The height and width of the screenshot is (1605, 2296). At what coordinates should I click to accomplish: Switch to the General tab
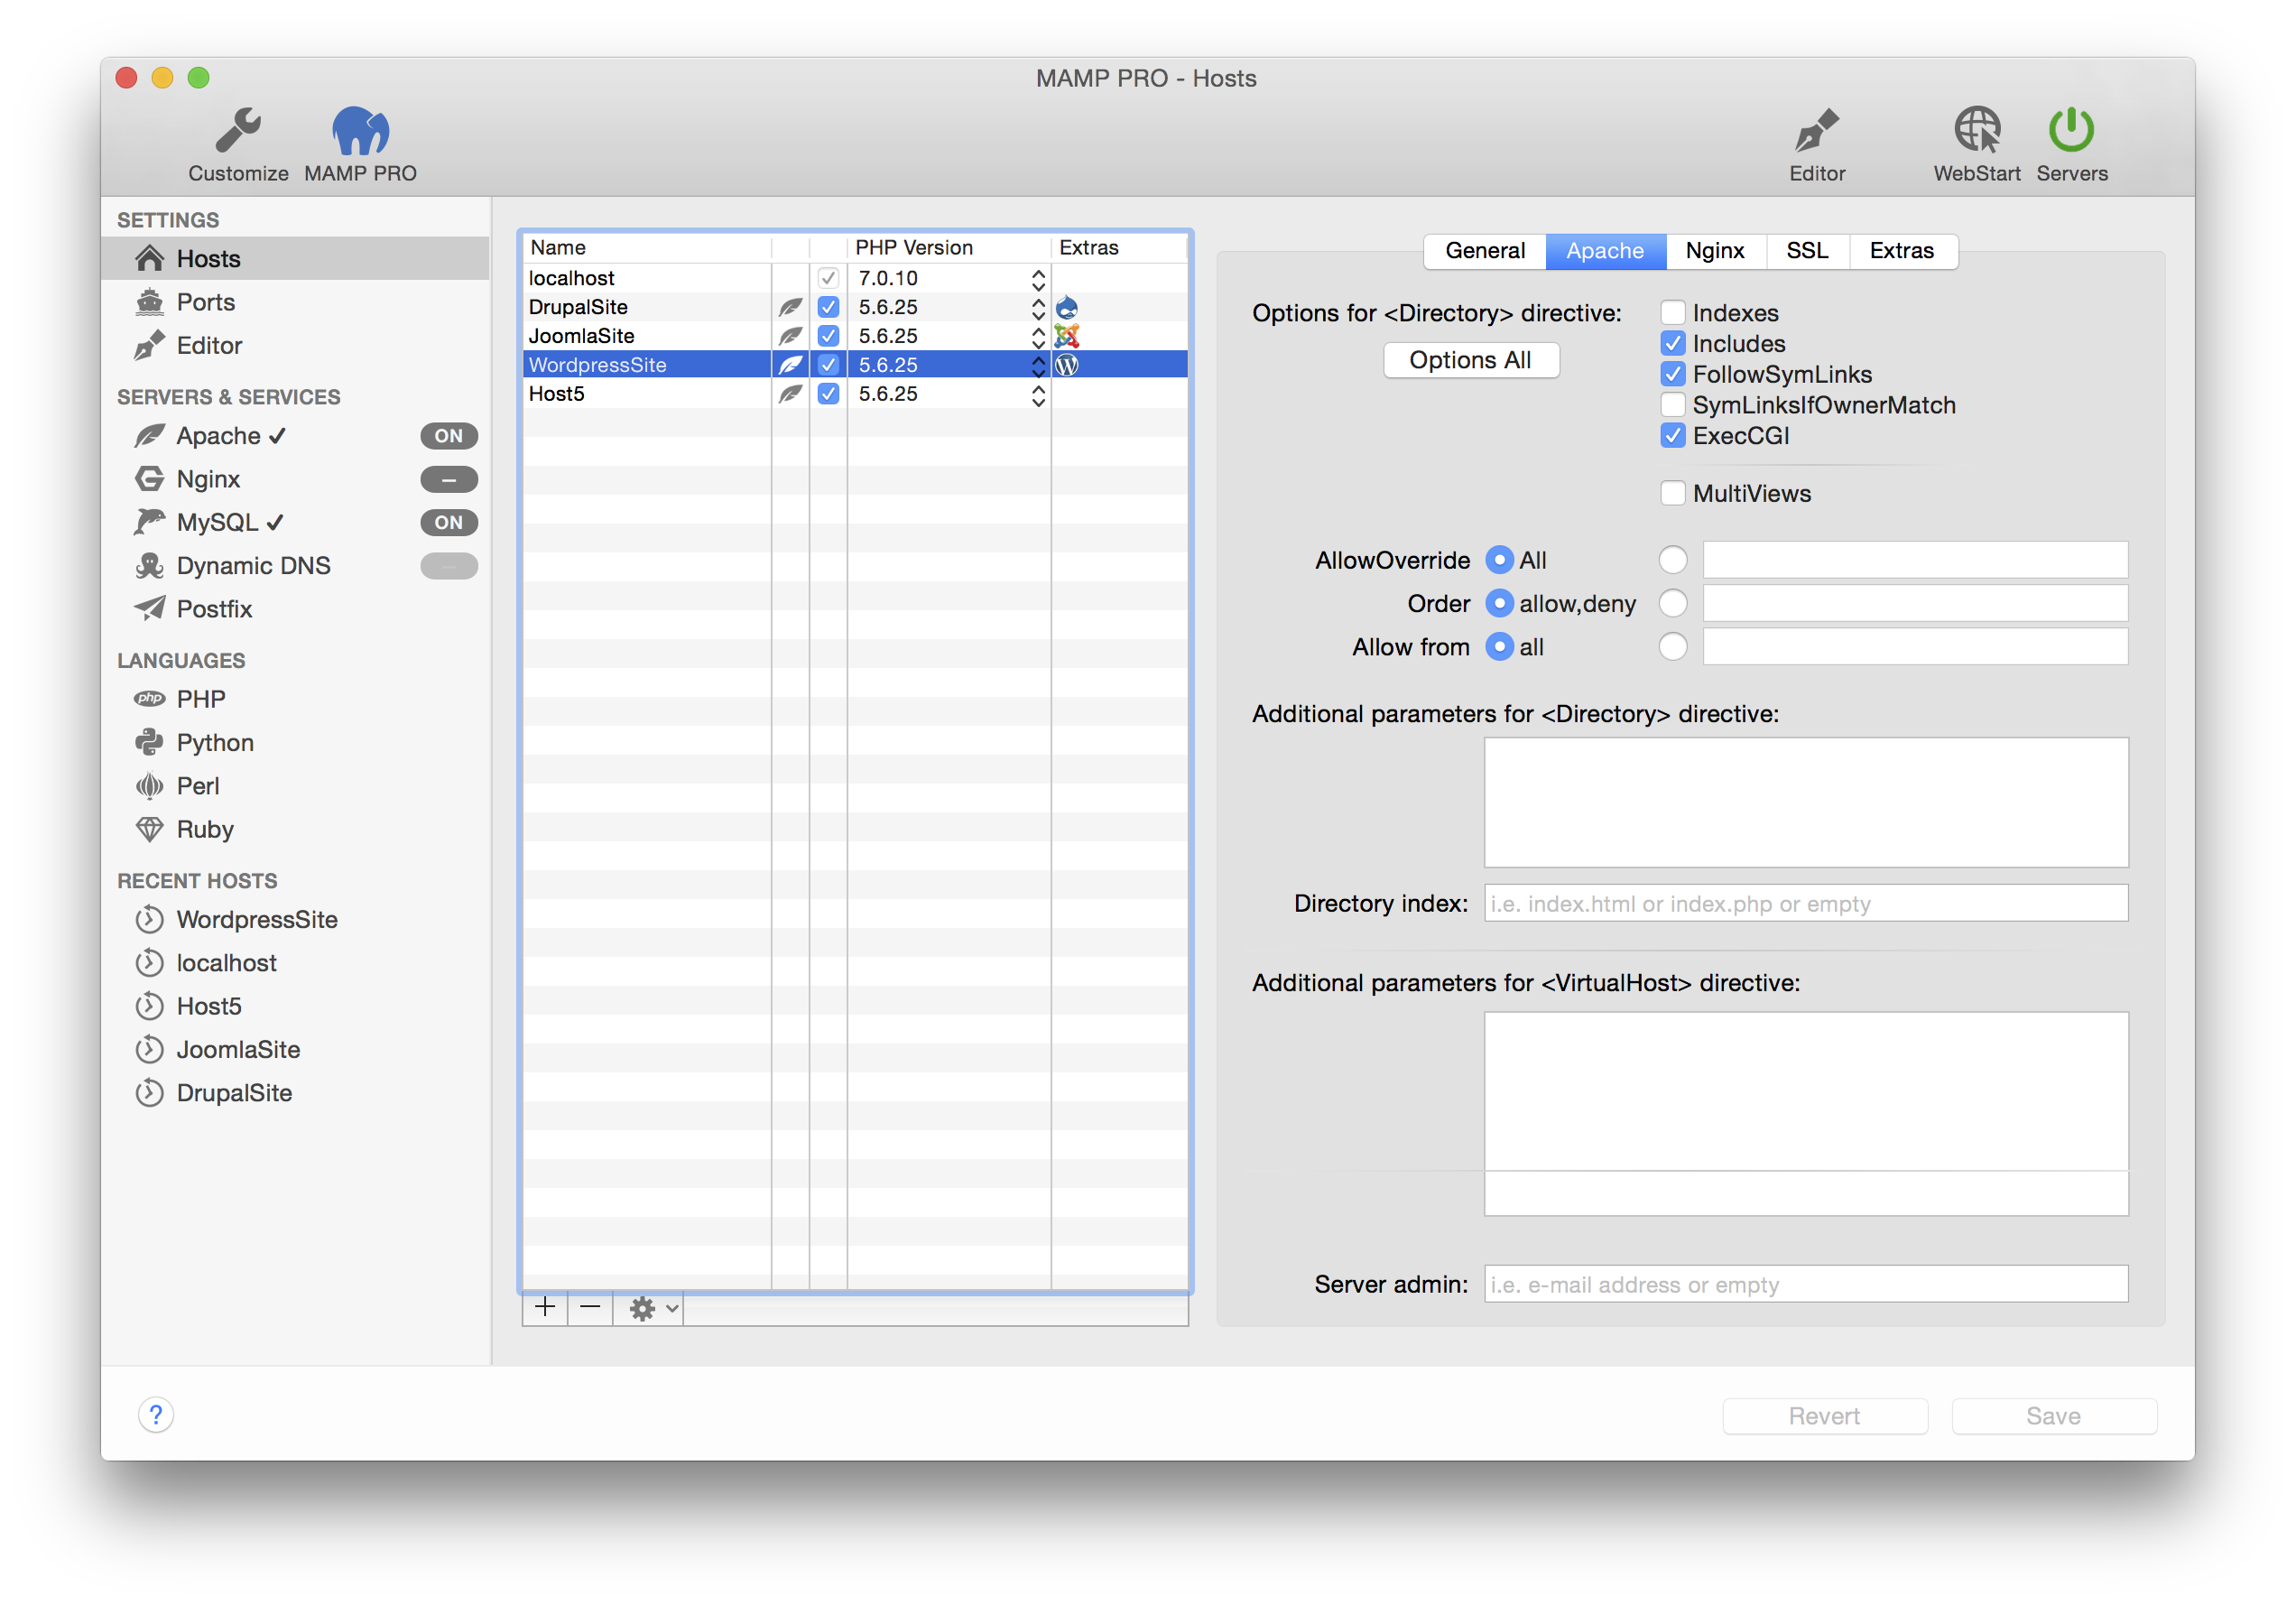tap(1484, 251)
